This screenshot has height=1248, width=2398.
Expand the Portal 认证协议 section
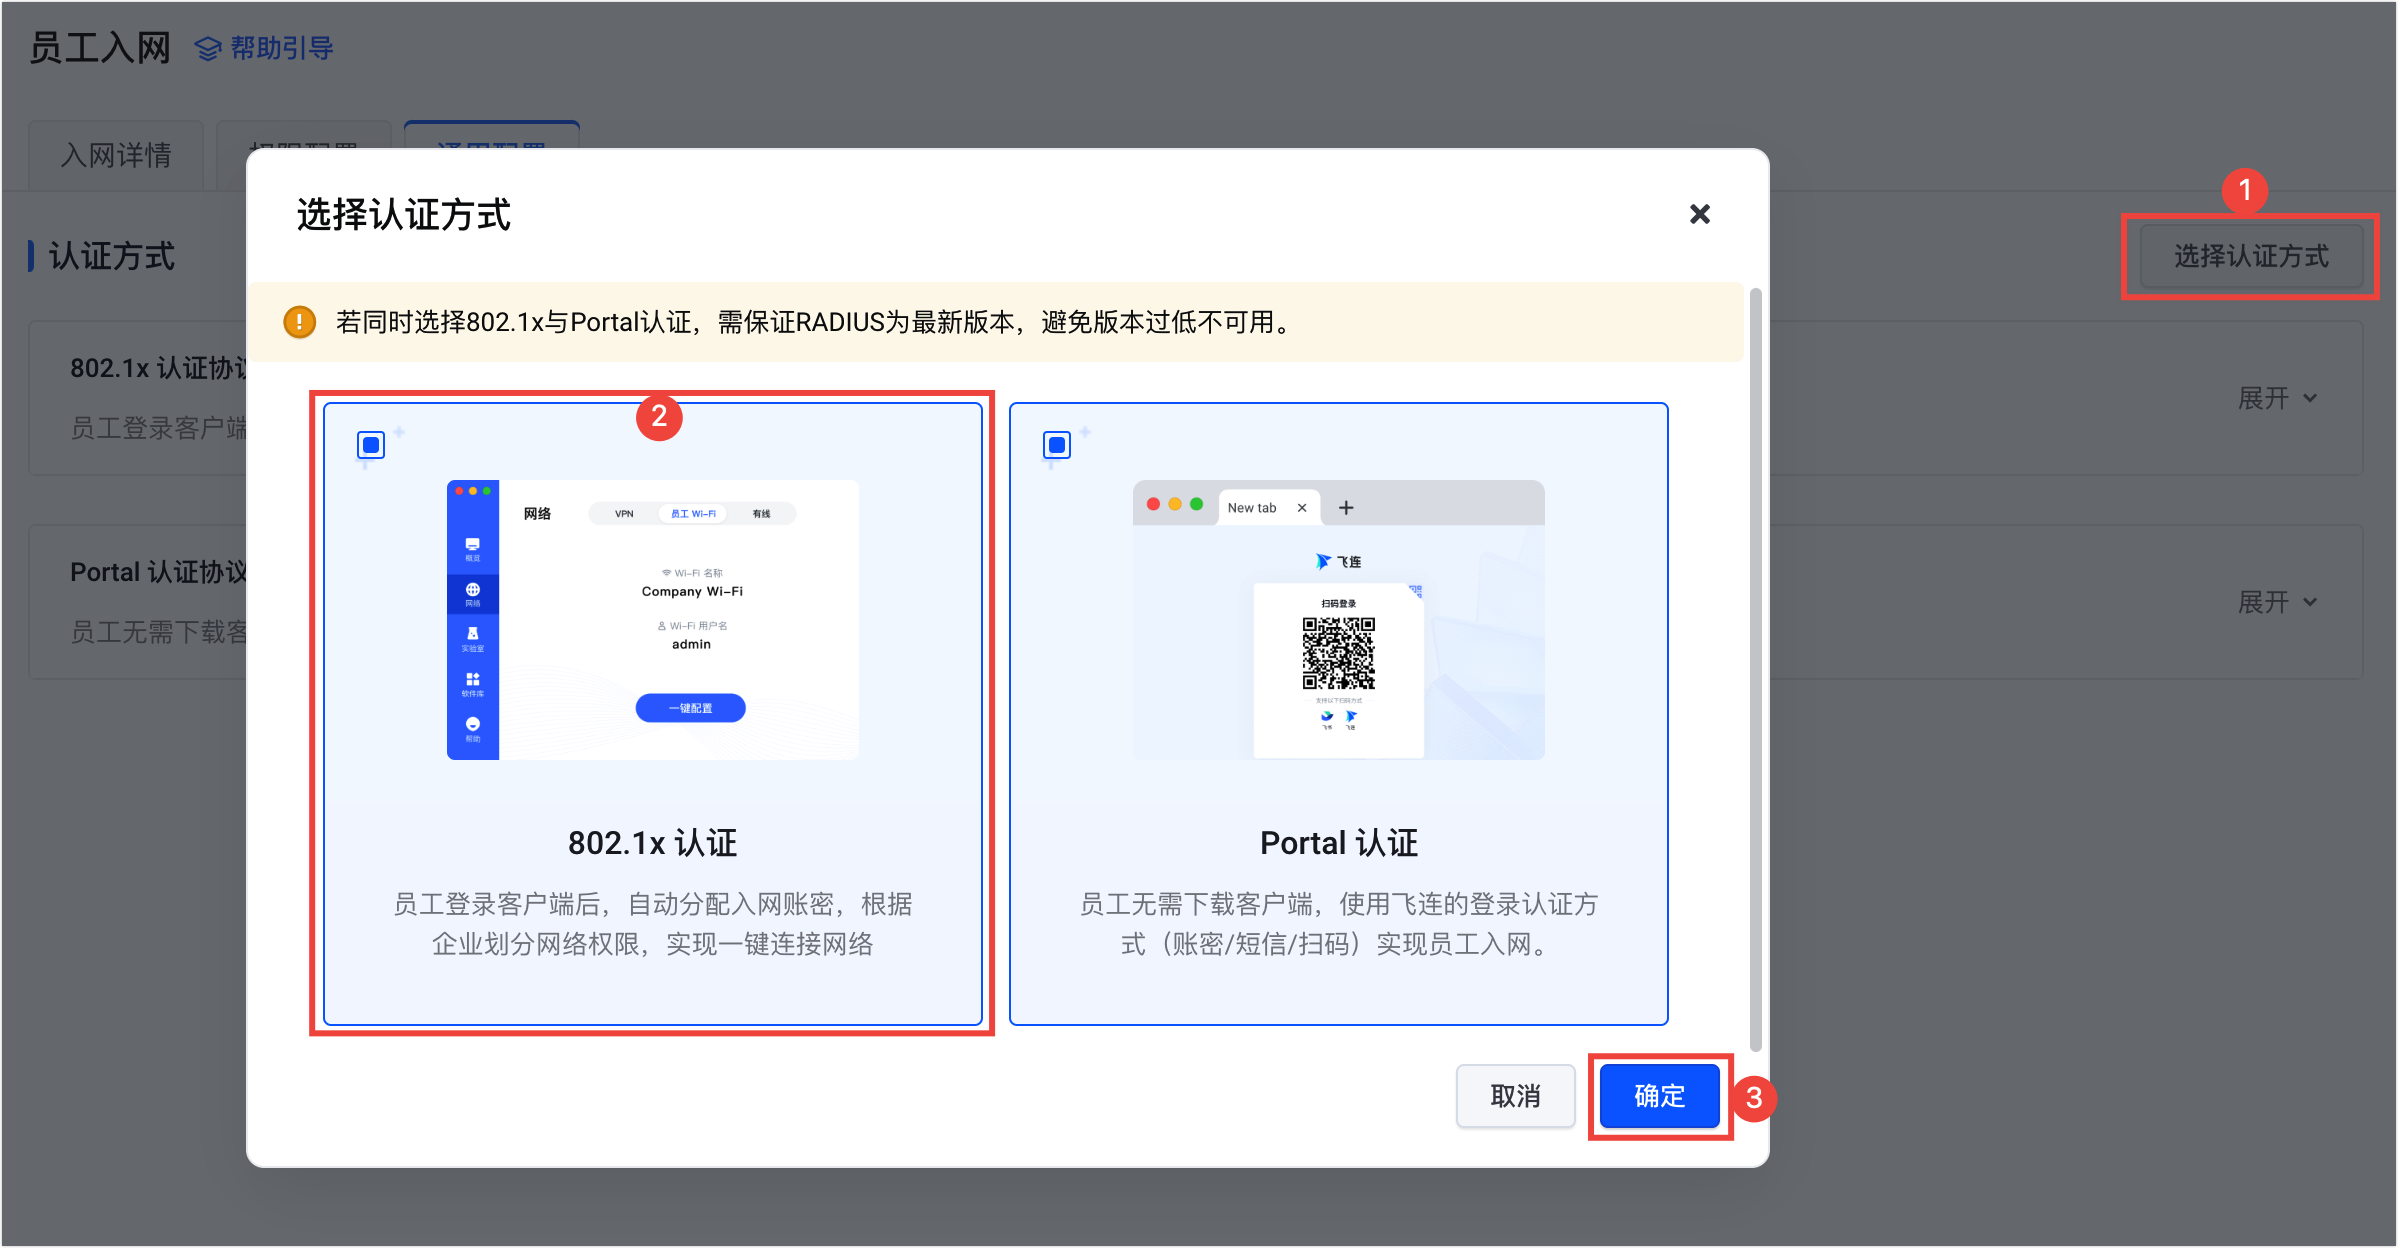pos(2277,602)
